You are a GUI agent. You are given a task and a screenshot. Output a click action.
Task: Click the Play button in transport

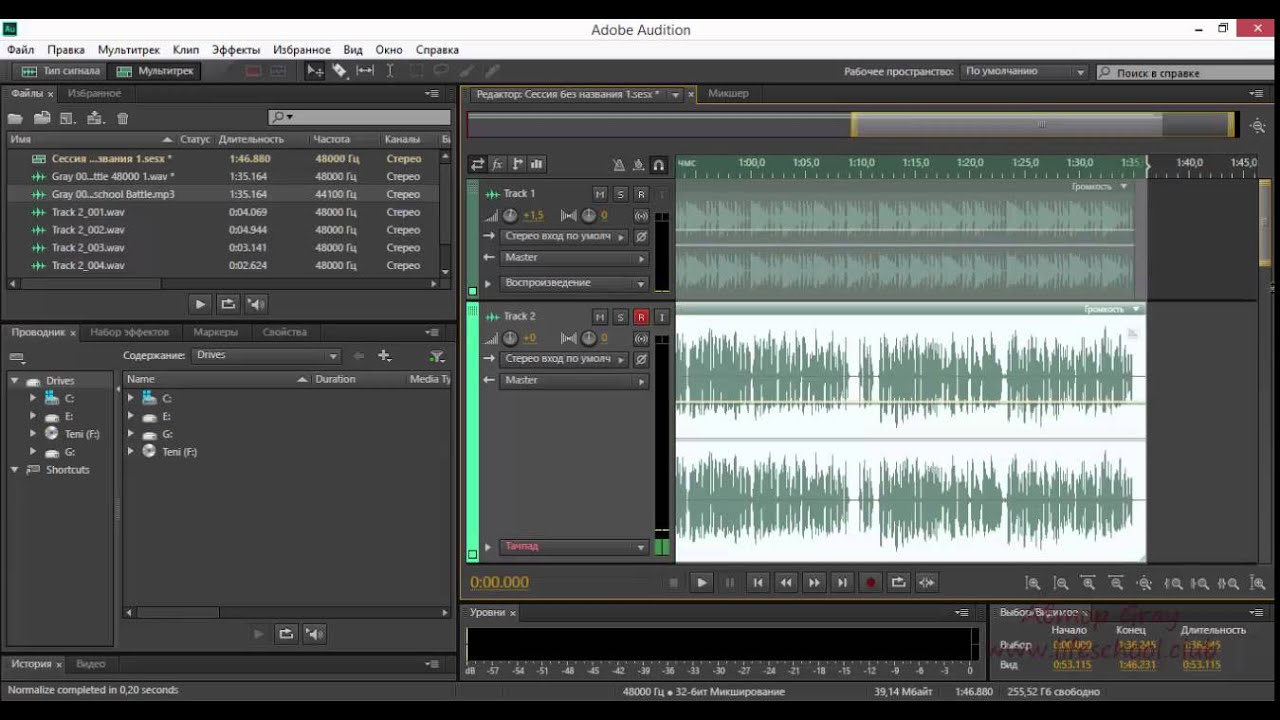701,582
